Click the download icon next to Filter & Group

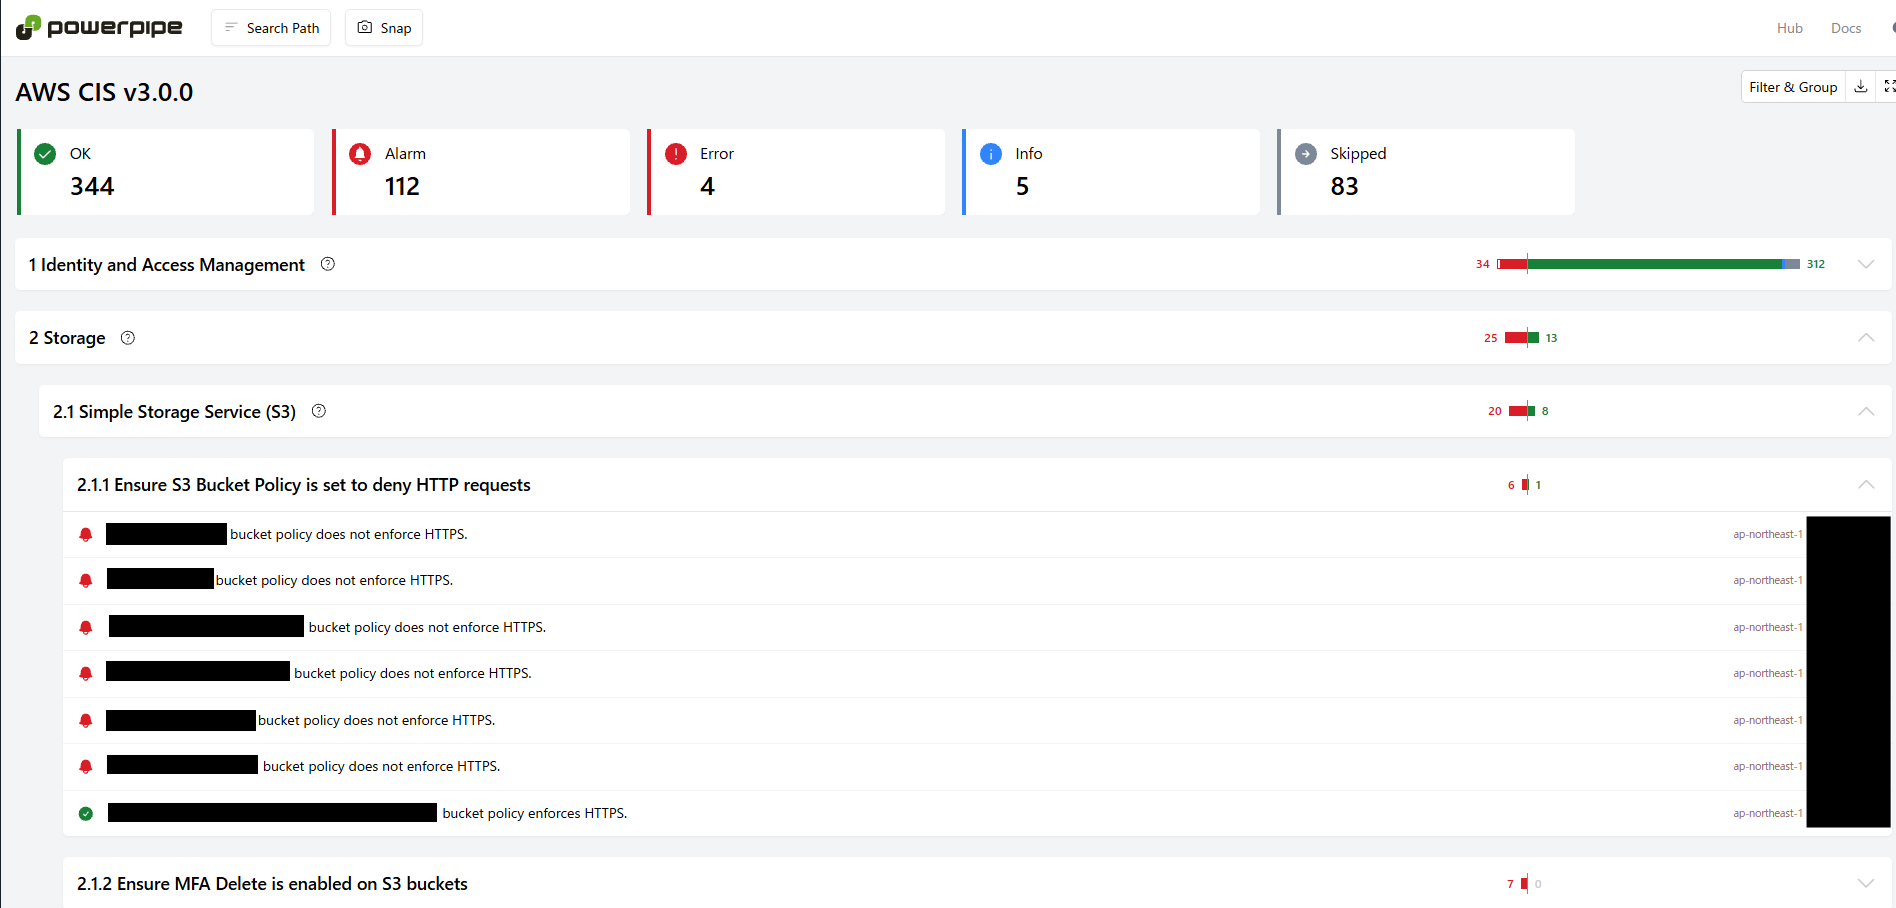pyautogui.click(x=1860, y=87)
